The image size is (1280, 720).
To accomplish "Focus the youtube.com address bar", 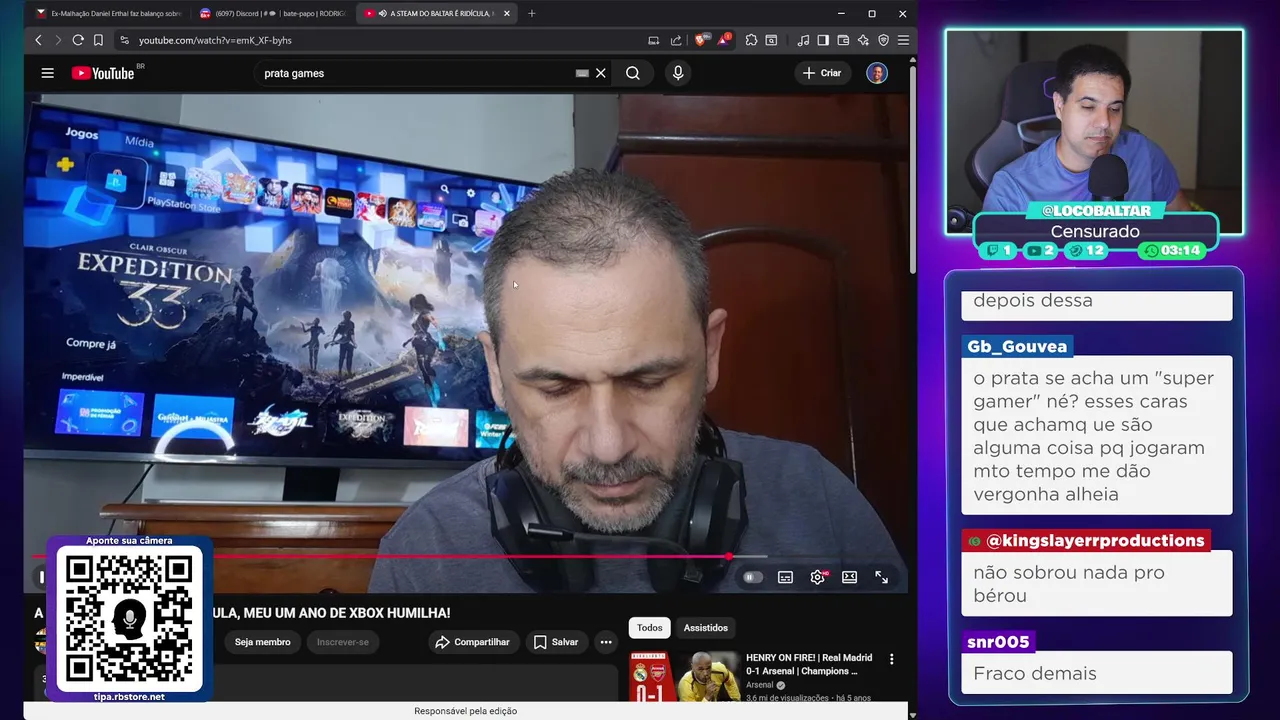I will (380, 40).
